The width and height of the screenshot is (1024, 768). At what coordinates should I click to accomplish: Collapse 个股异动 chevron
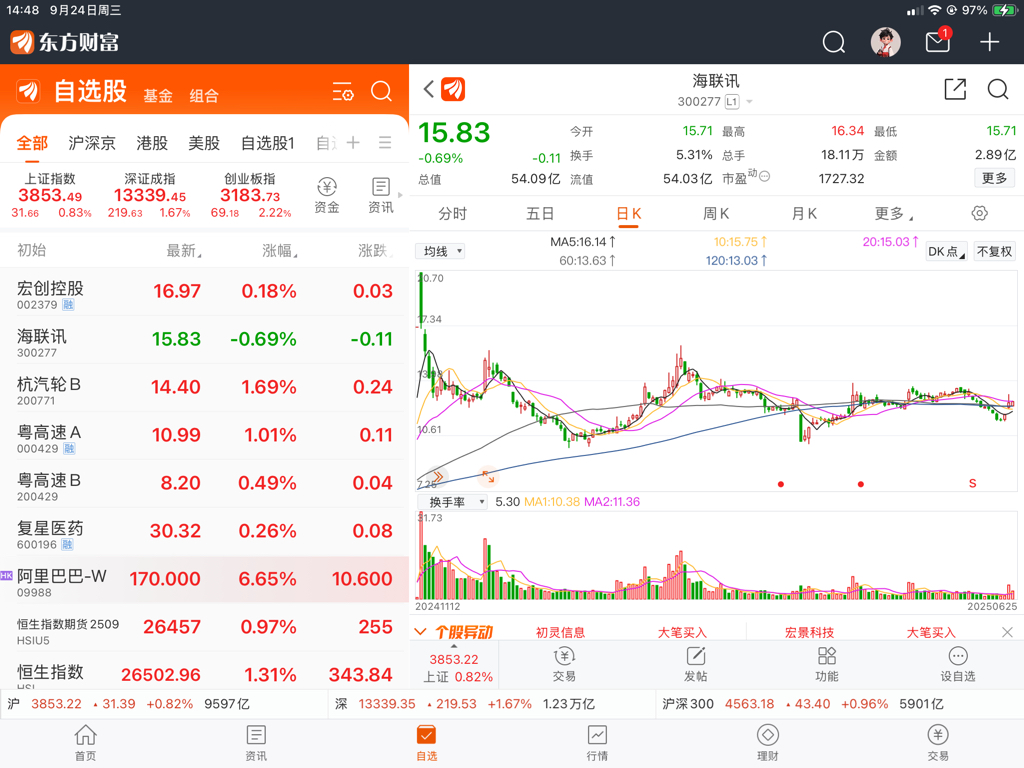(x=421, y=632)
